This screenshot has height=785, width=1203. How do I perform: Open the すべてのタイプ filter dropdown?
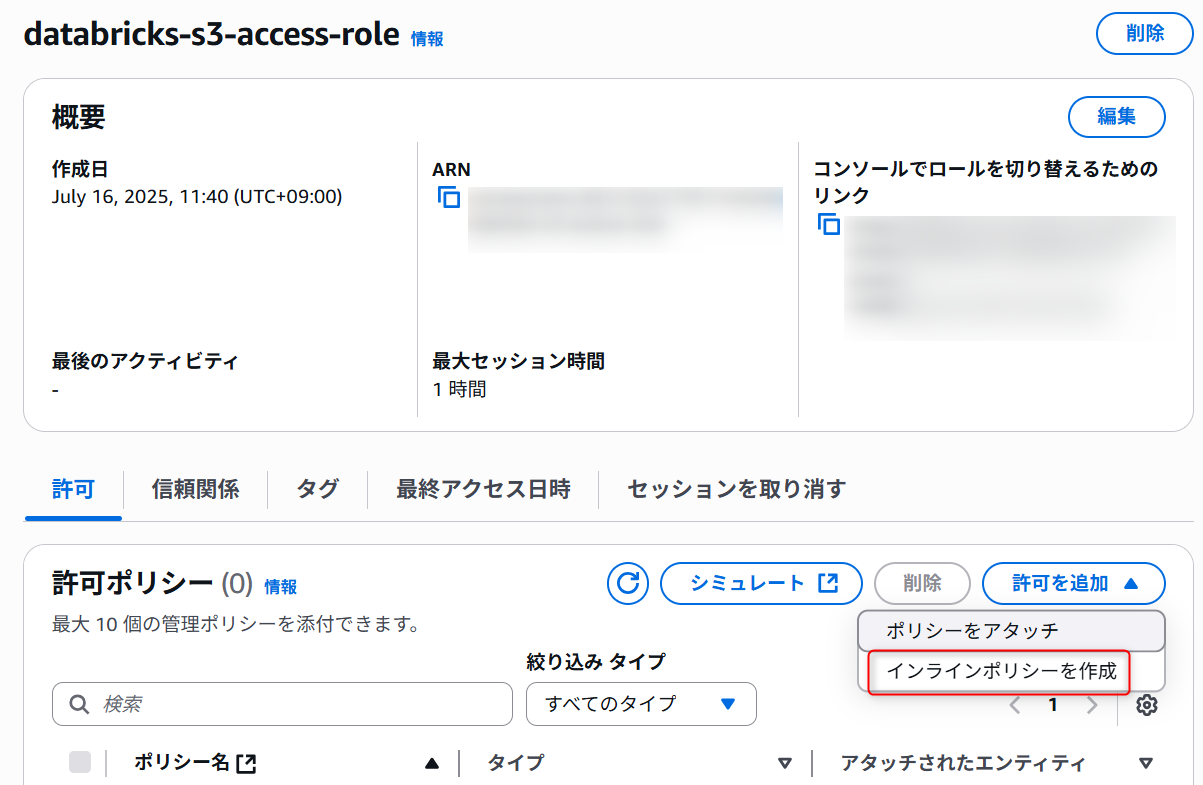[x=641, y=704]
